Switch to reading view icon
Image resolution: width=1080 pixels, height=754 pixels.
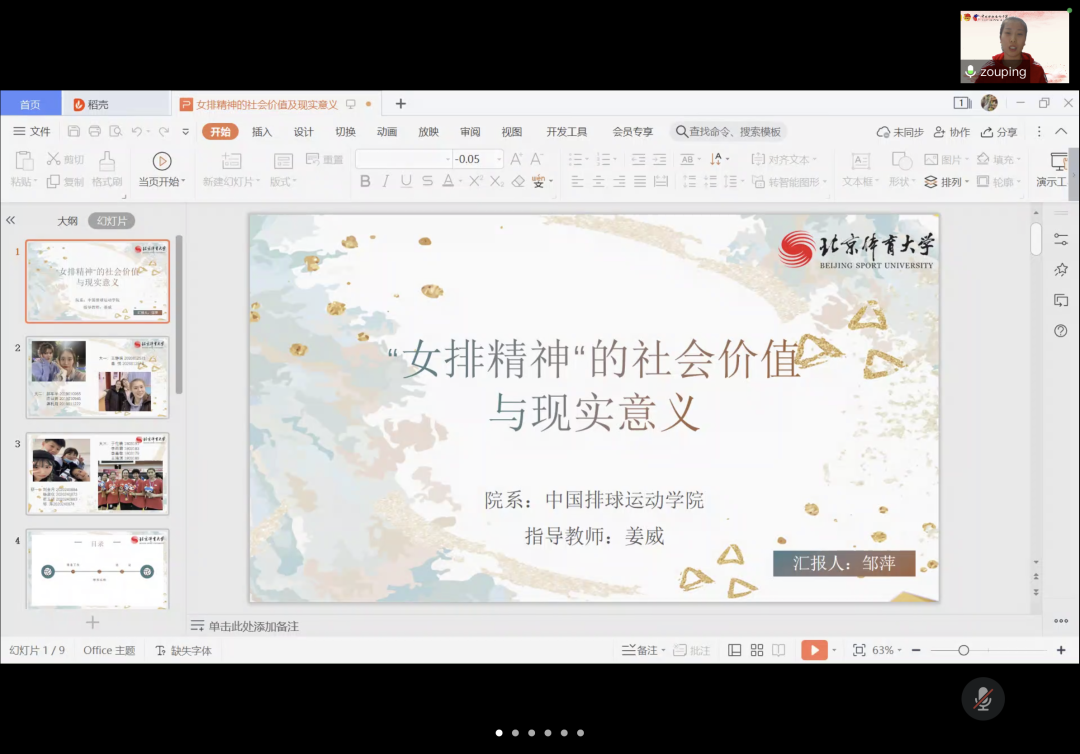tap(778, 650)
